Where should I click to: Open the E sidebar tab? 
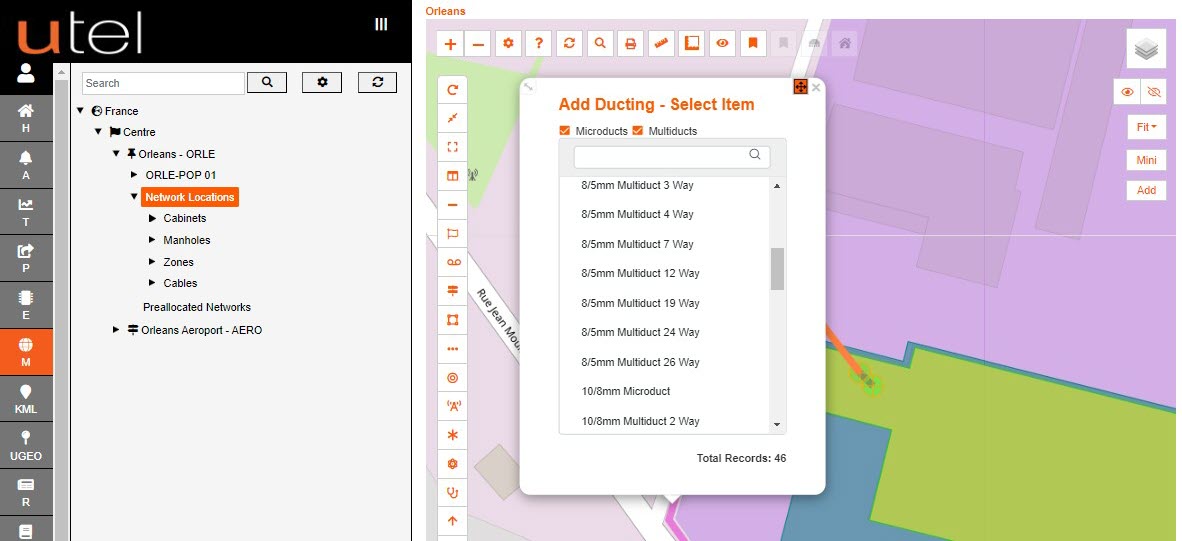(x=26, y=305)
